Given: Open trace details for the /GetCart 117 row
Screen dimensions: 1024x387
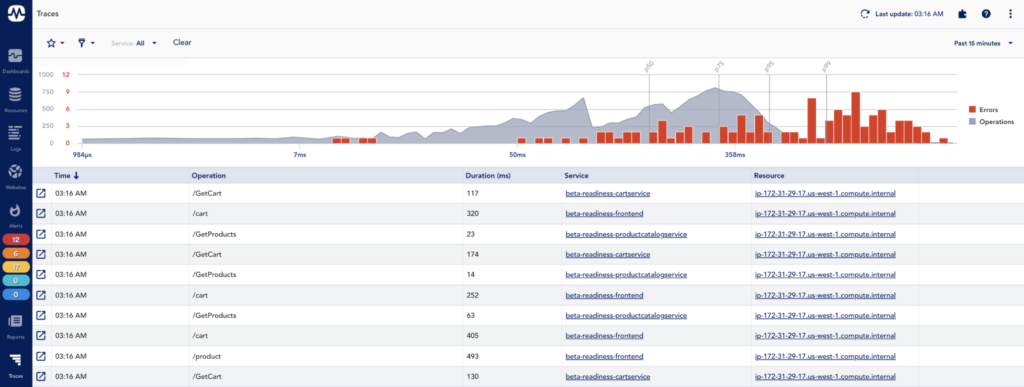Looking at the screenshot, I should (41, 194).
